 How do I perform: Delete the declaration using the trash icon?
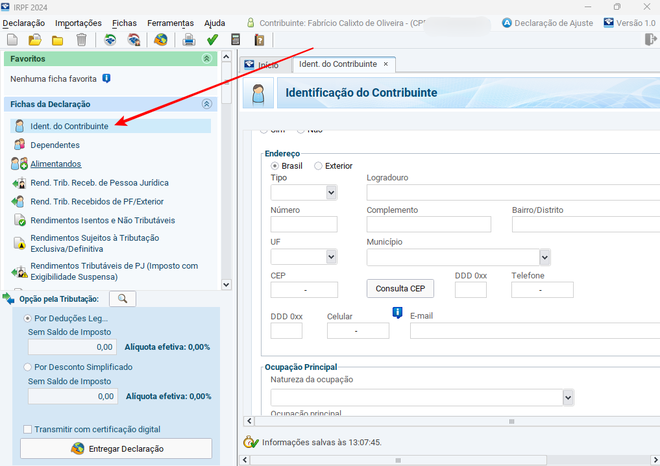click(x=81, y=40)
